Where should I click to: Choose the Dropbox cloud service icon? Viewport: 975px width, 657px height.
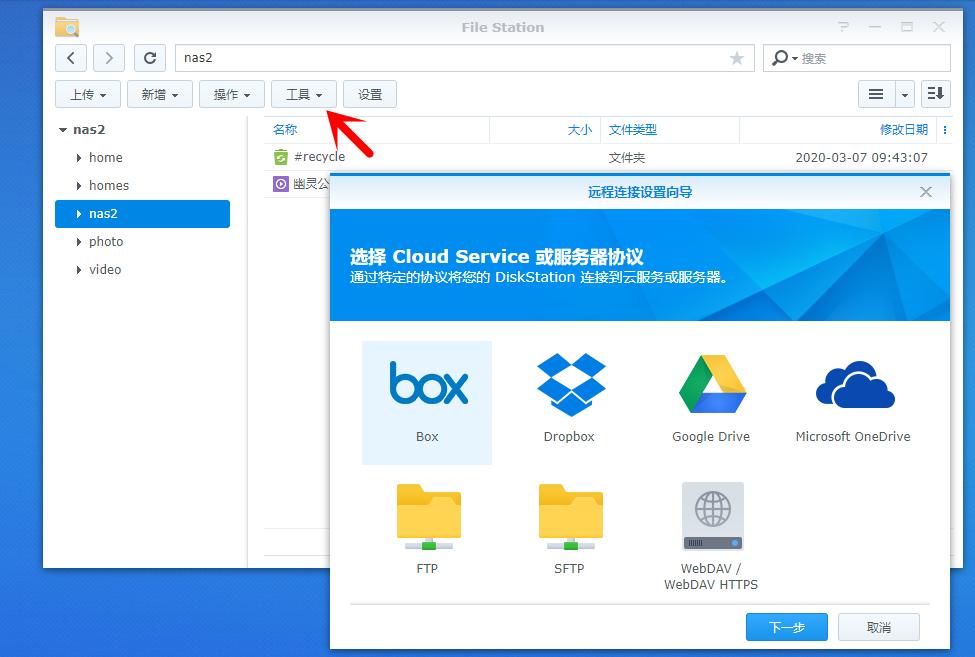(x=571, y=385)
